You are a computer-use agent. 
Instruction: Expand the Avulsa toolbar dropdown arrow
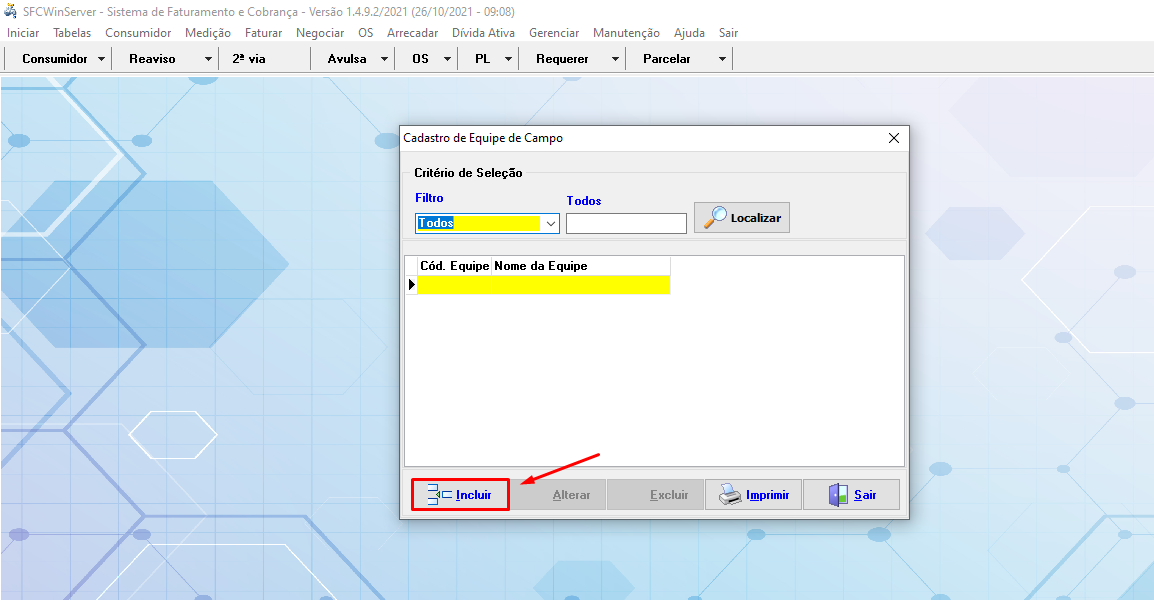(384, 59)
